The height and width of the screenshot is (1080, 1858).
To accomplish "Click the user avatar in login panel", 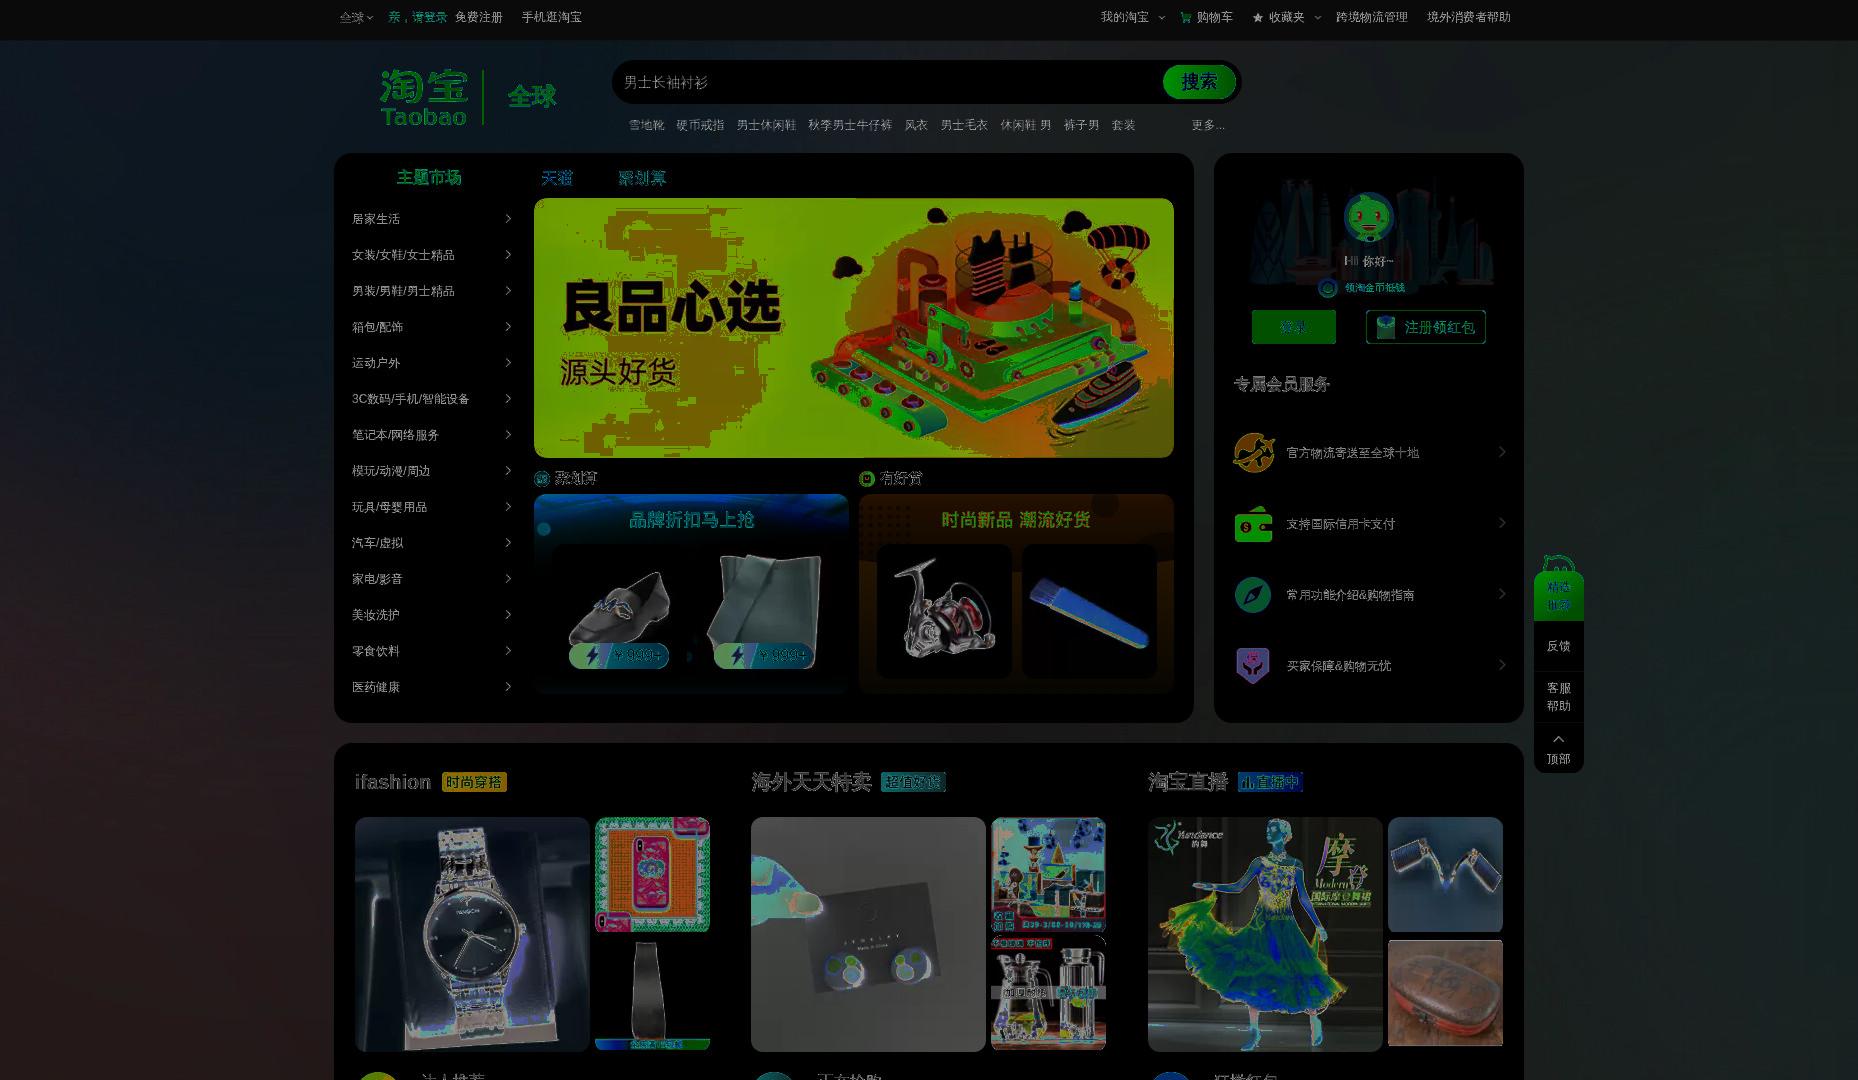I will click(1368, 218).
